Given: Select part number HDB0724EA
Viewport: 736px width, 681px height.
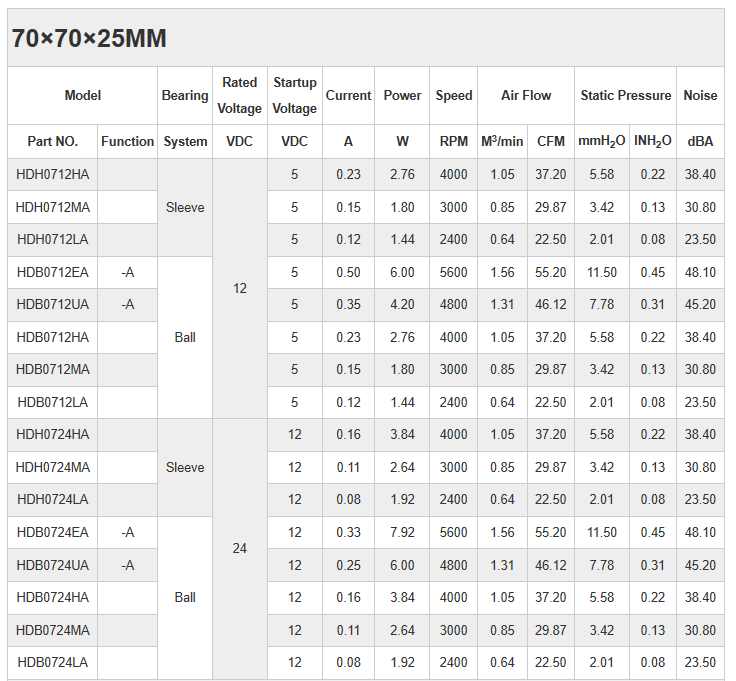Looking at the screenshot, I should click(x=53, y=533).
